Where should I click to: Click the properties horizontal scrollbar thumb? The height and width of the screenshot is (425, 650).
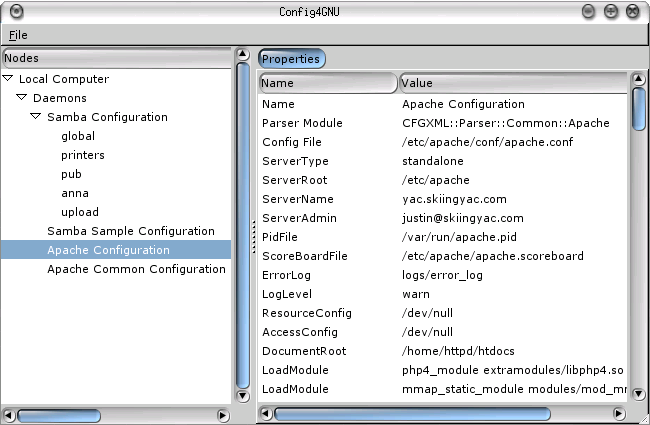[x=411, y=413]
